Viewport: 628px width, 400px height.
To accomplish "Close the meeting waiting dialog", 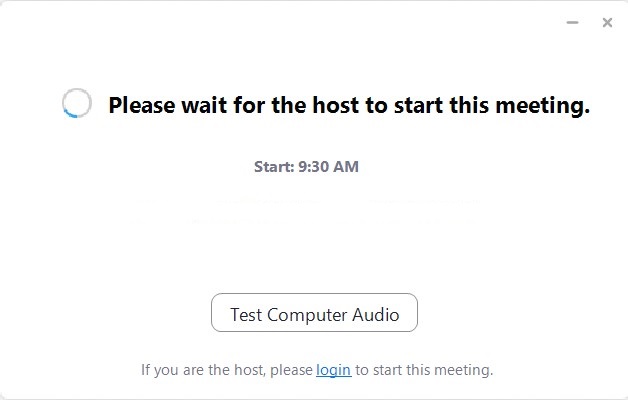I will (607, 22).
